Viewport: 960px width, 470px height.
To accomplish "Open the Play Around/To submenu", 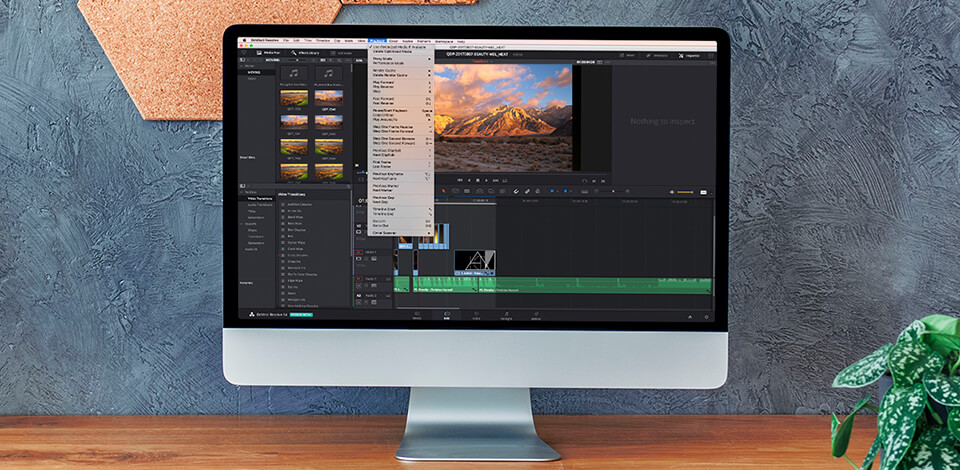I will point(400,119).
